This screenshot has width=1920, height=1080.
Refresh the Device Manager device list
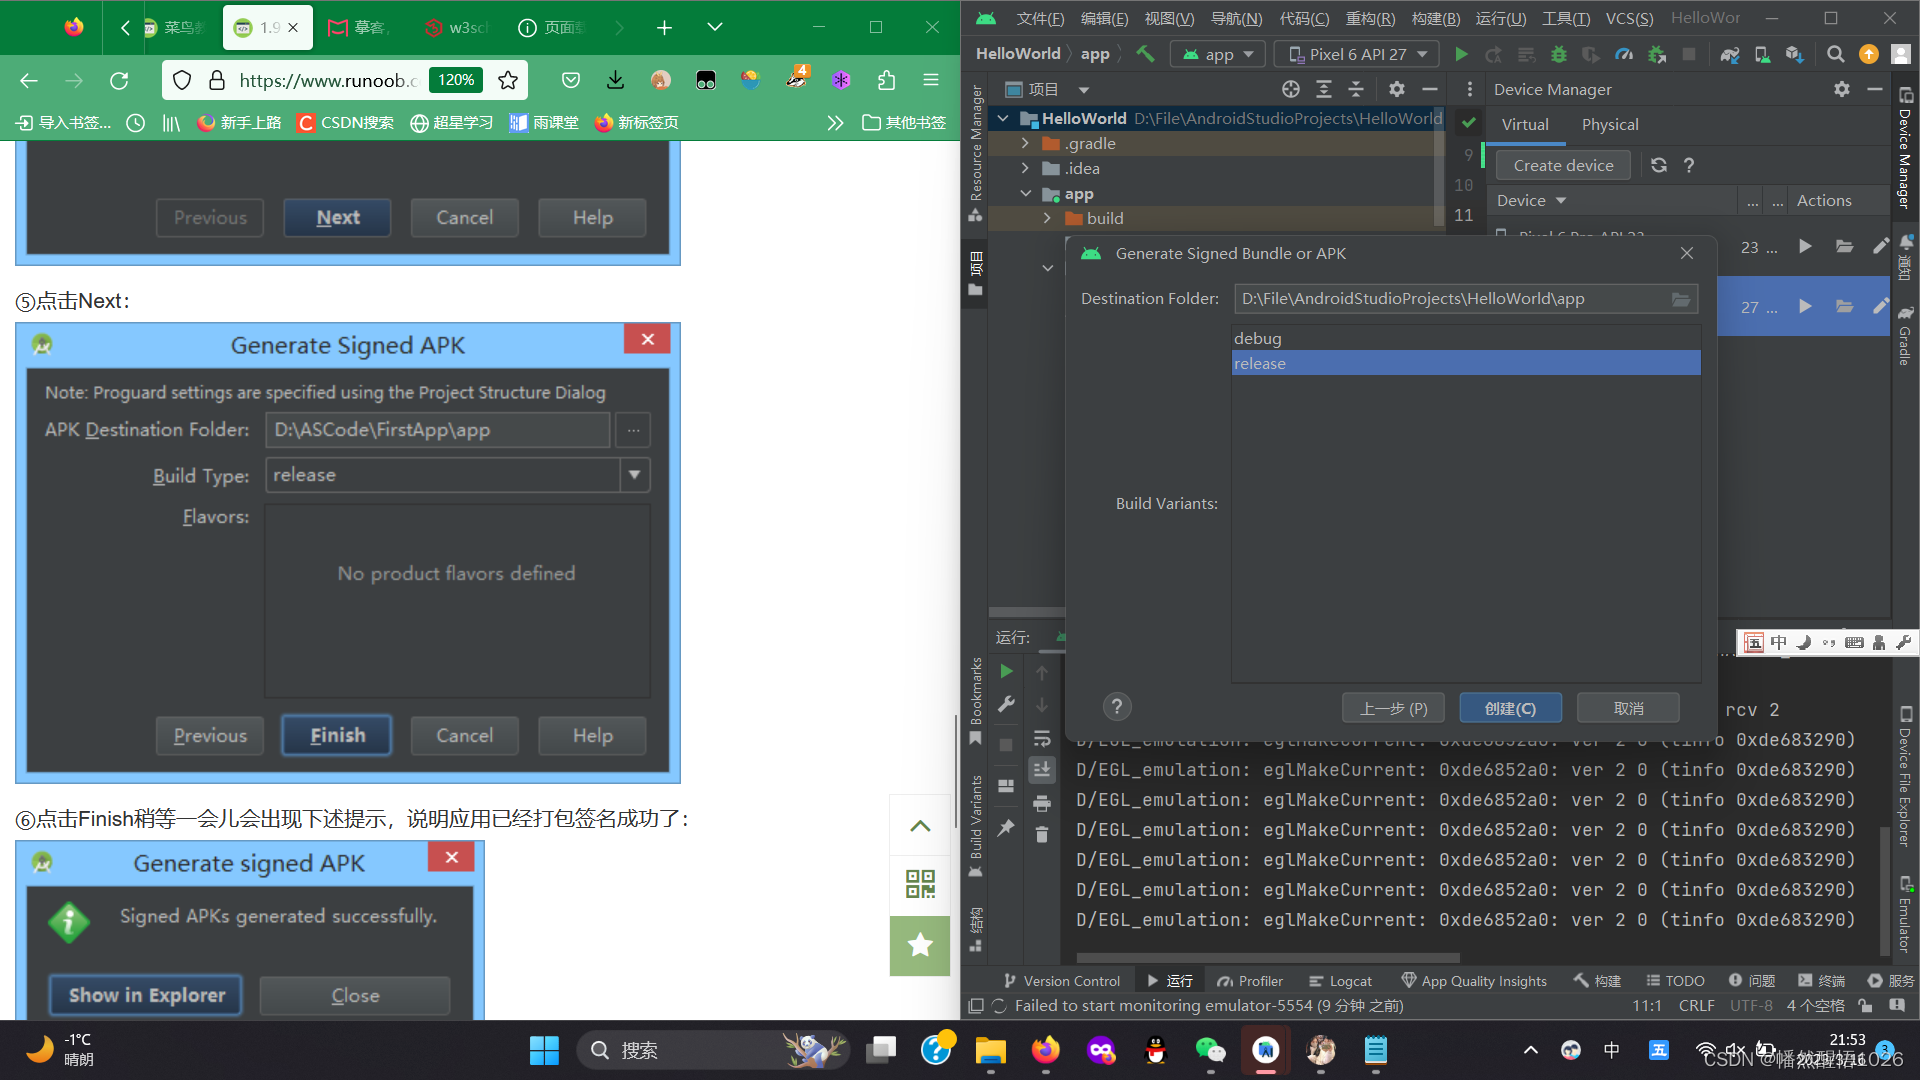coord(1659,165)
